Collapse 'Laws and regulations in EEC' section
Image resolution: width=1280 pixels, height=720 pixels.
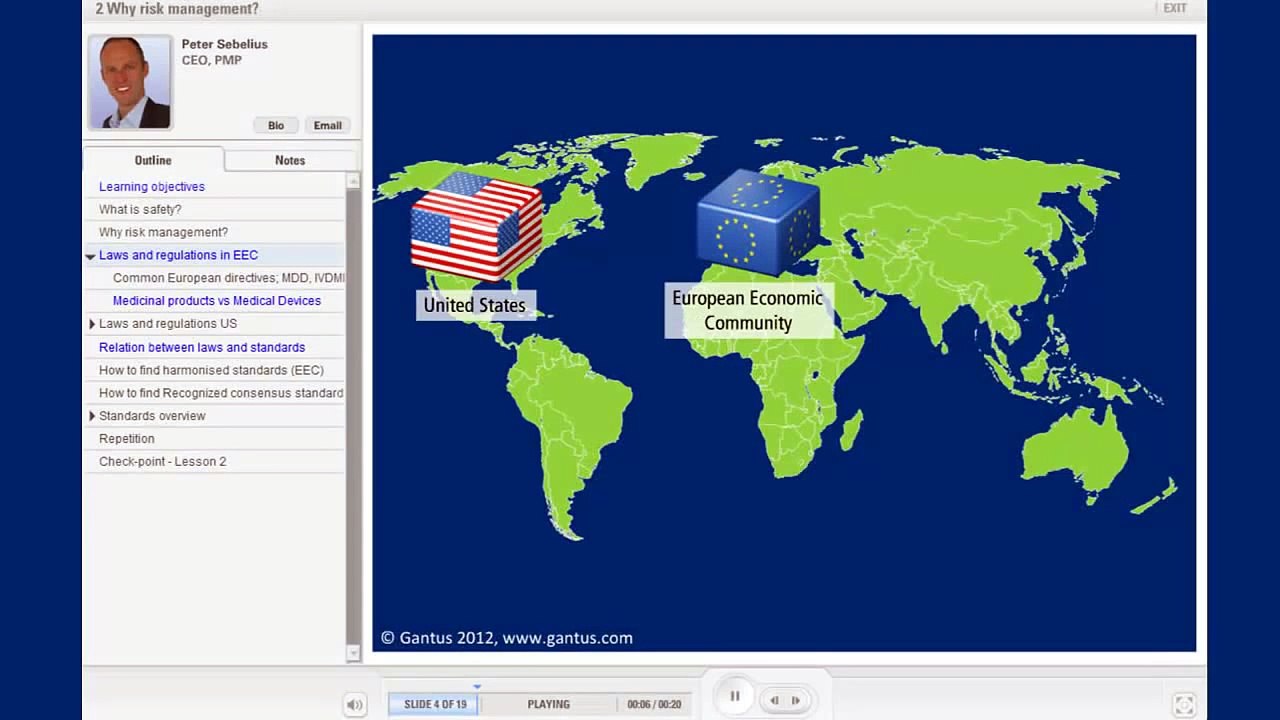pyautogui.click(x=90, y=256)
